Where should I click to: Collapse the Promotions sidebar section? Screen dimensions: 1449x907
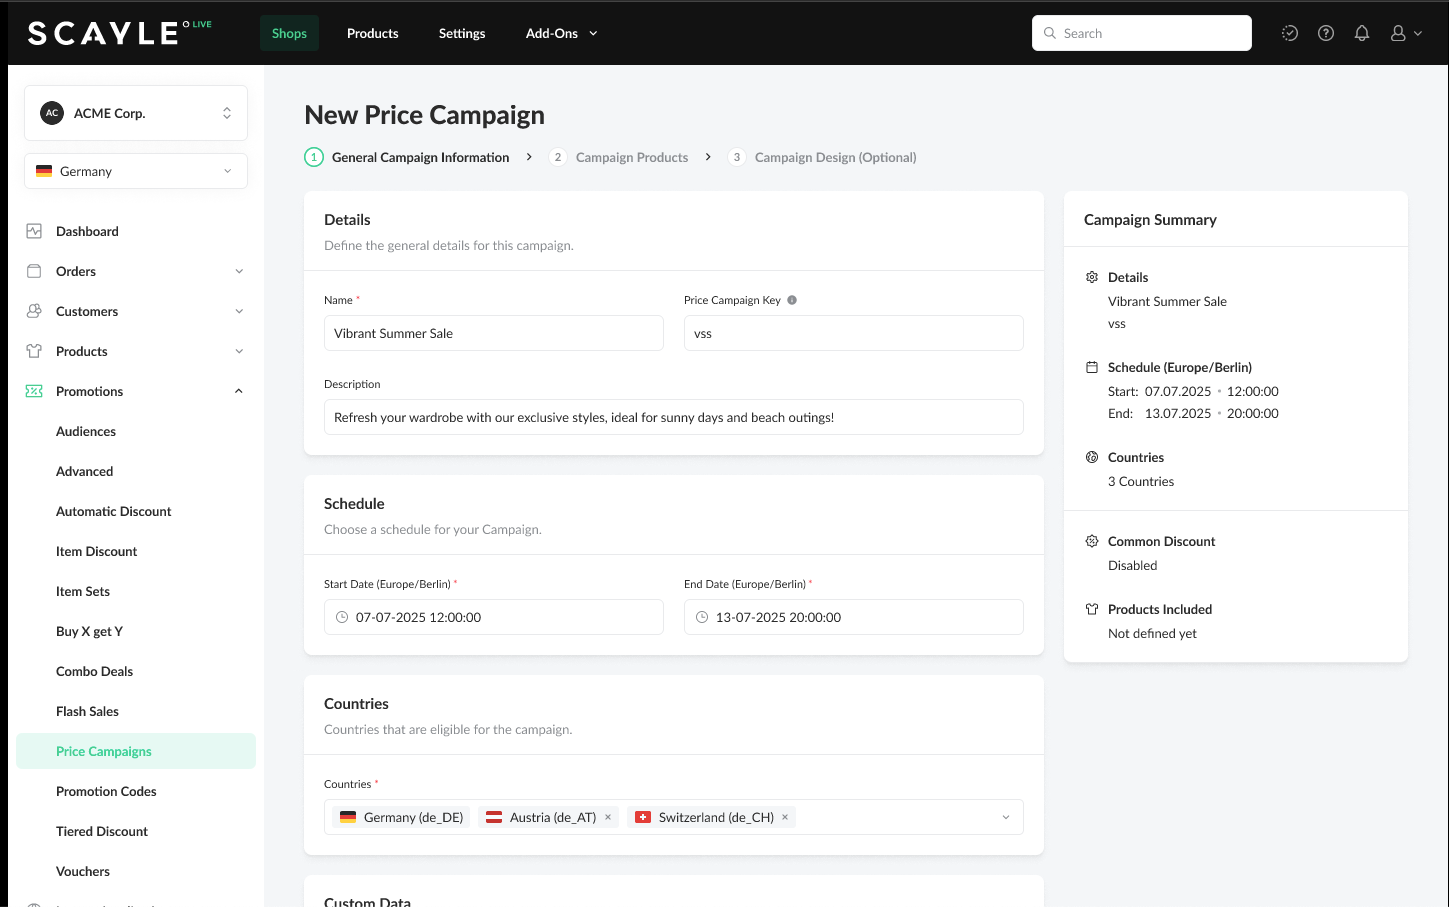click(x=238, y=391)
